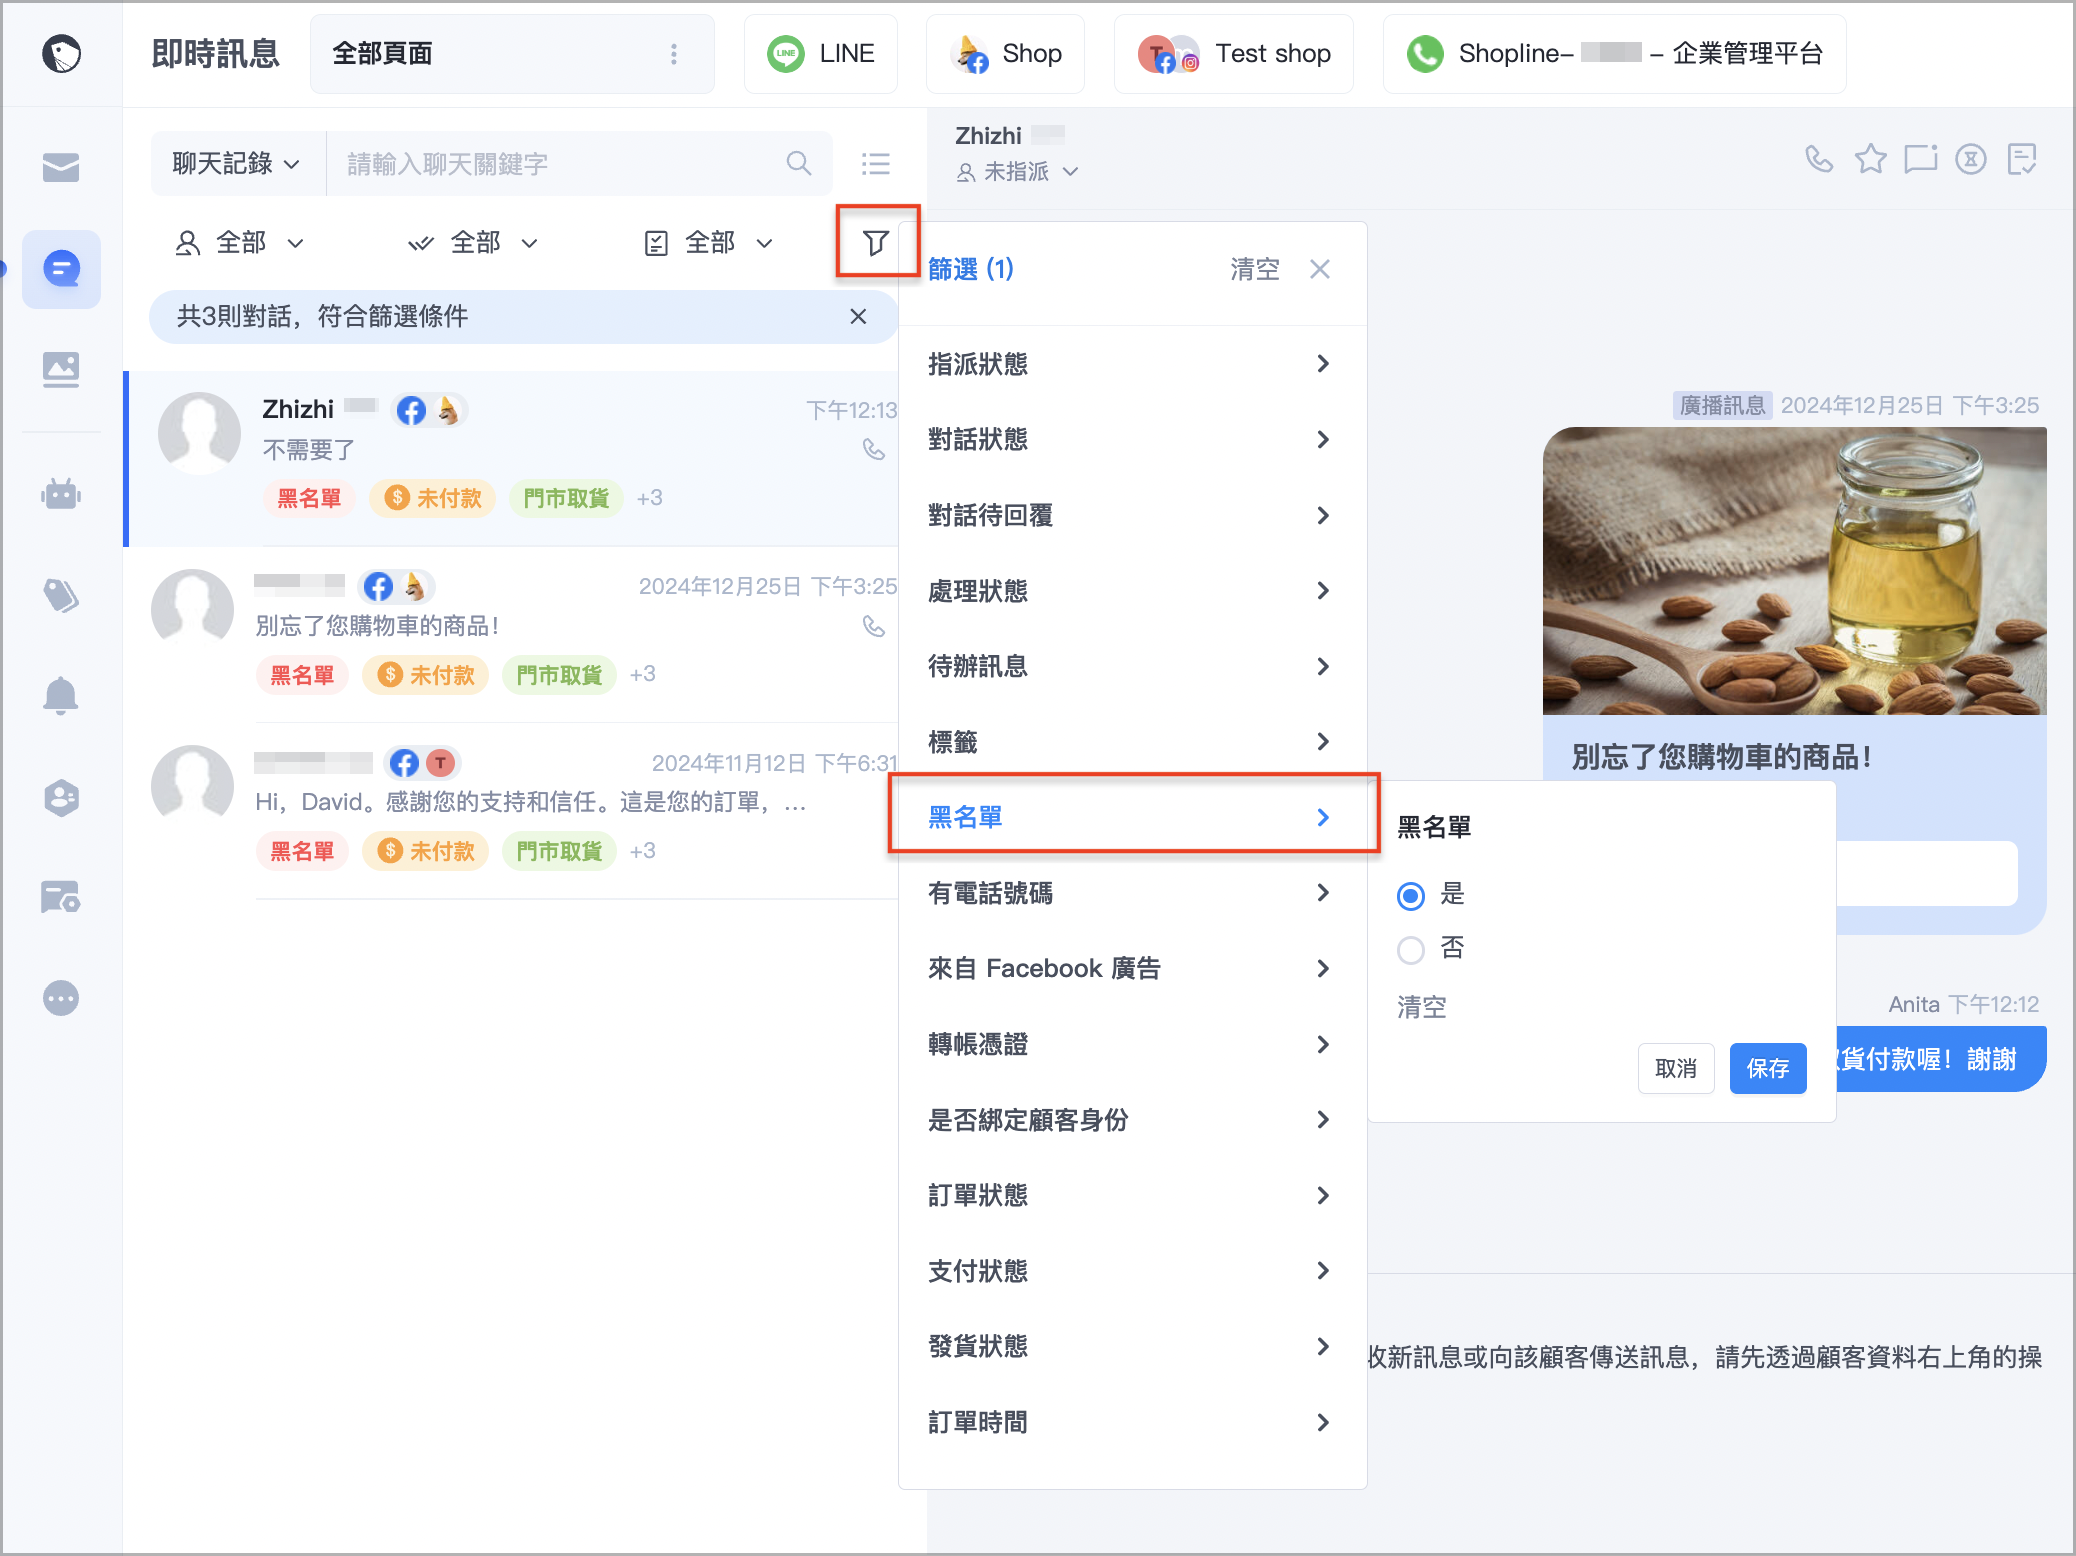Open the 來自 Facebook 廣告 filter option

point(1131,968)
